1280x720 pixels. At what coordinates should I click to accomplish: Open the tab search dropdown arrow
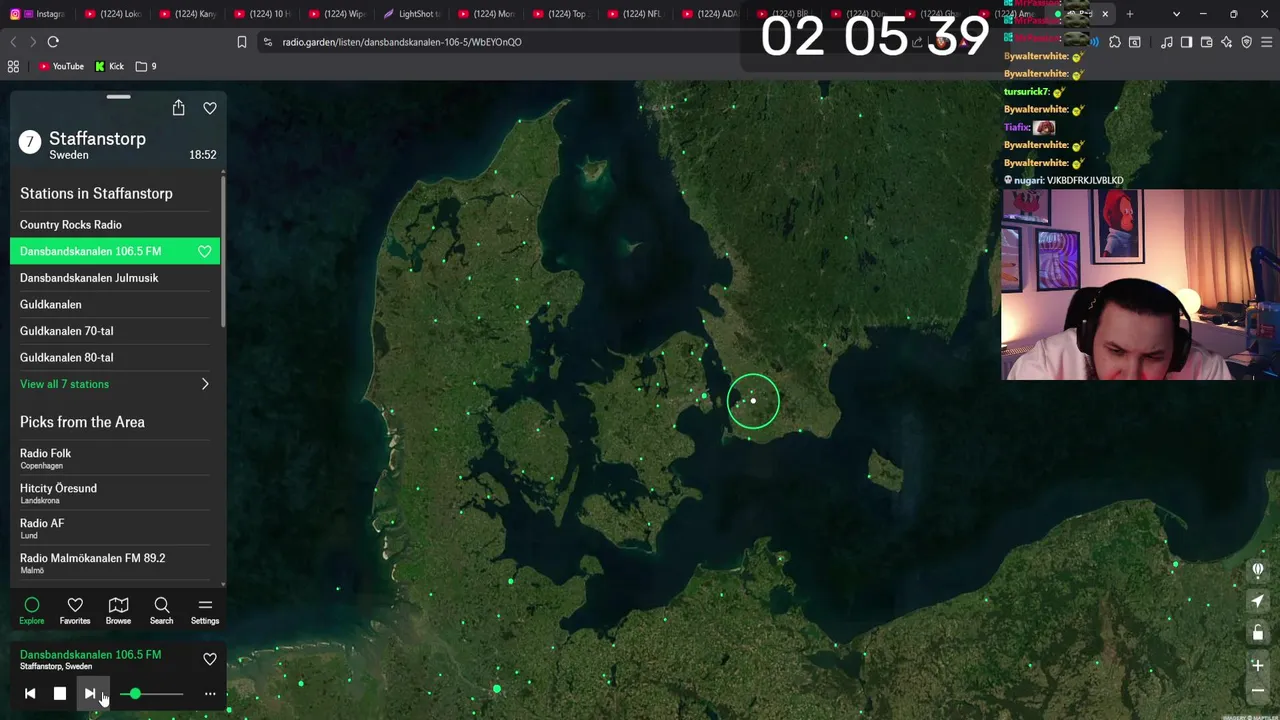pyautogui.click(x=1176, y=14)
